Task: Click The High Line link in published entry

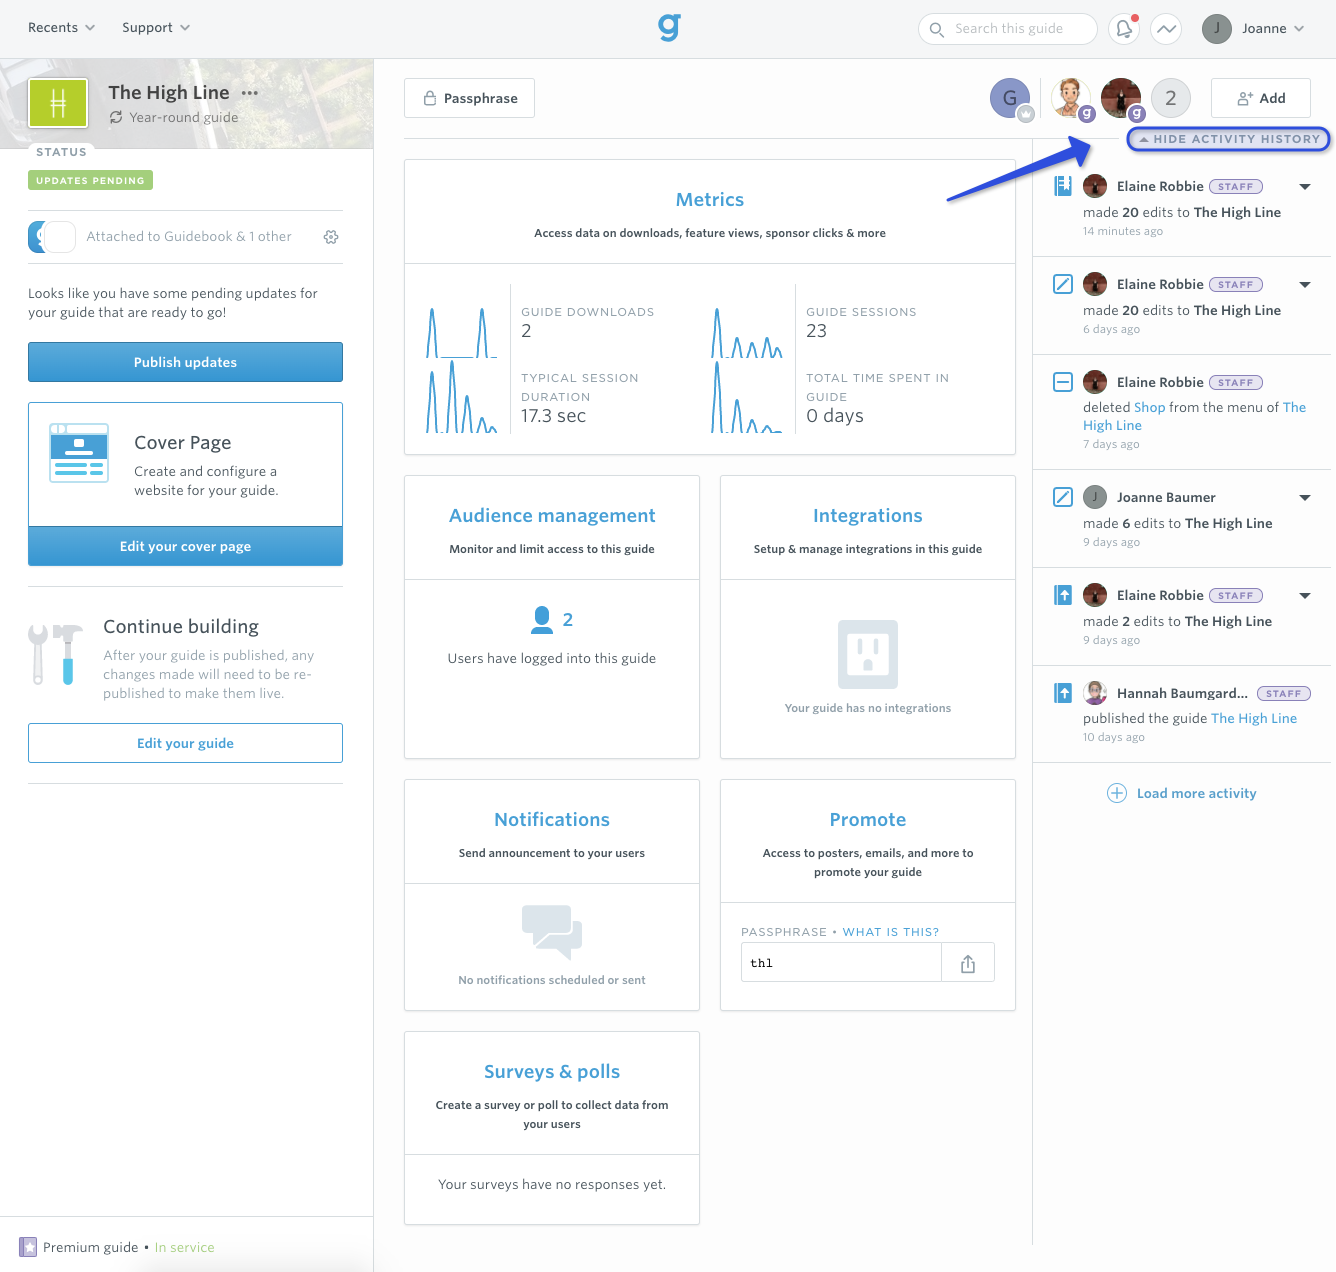Action: coord(1254,718)
